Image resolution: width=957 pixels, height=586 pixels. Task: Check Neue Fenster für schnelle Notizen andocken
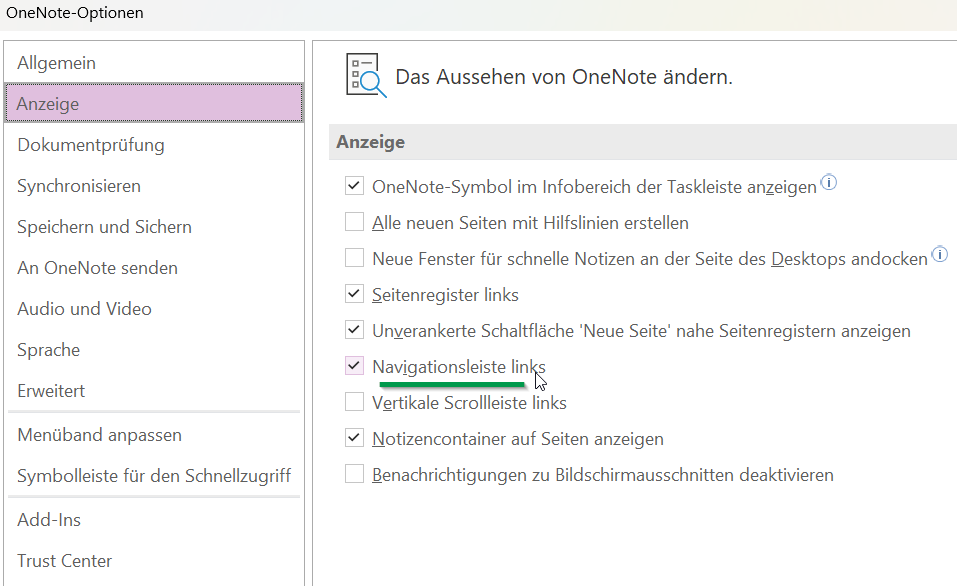coord(354,258)
